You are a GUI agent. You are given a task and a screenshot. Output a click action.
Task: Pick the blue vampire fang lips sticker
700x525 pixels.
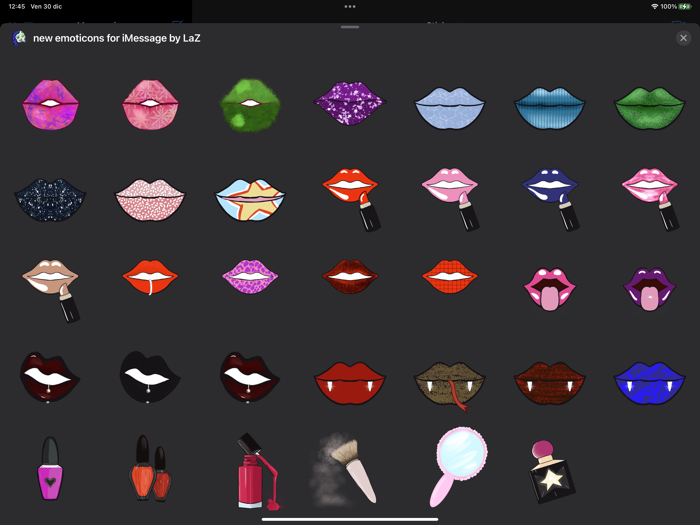[650, 383]
